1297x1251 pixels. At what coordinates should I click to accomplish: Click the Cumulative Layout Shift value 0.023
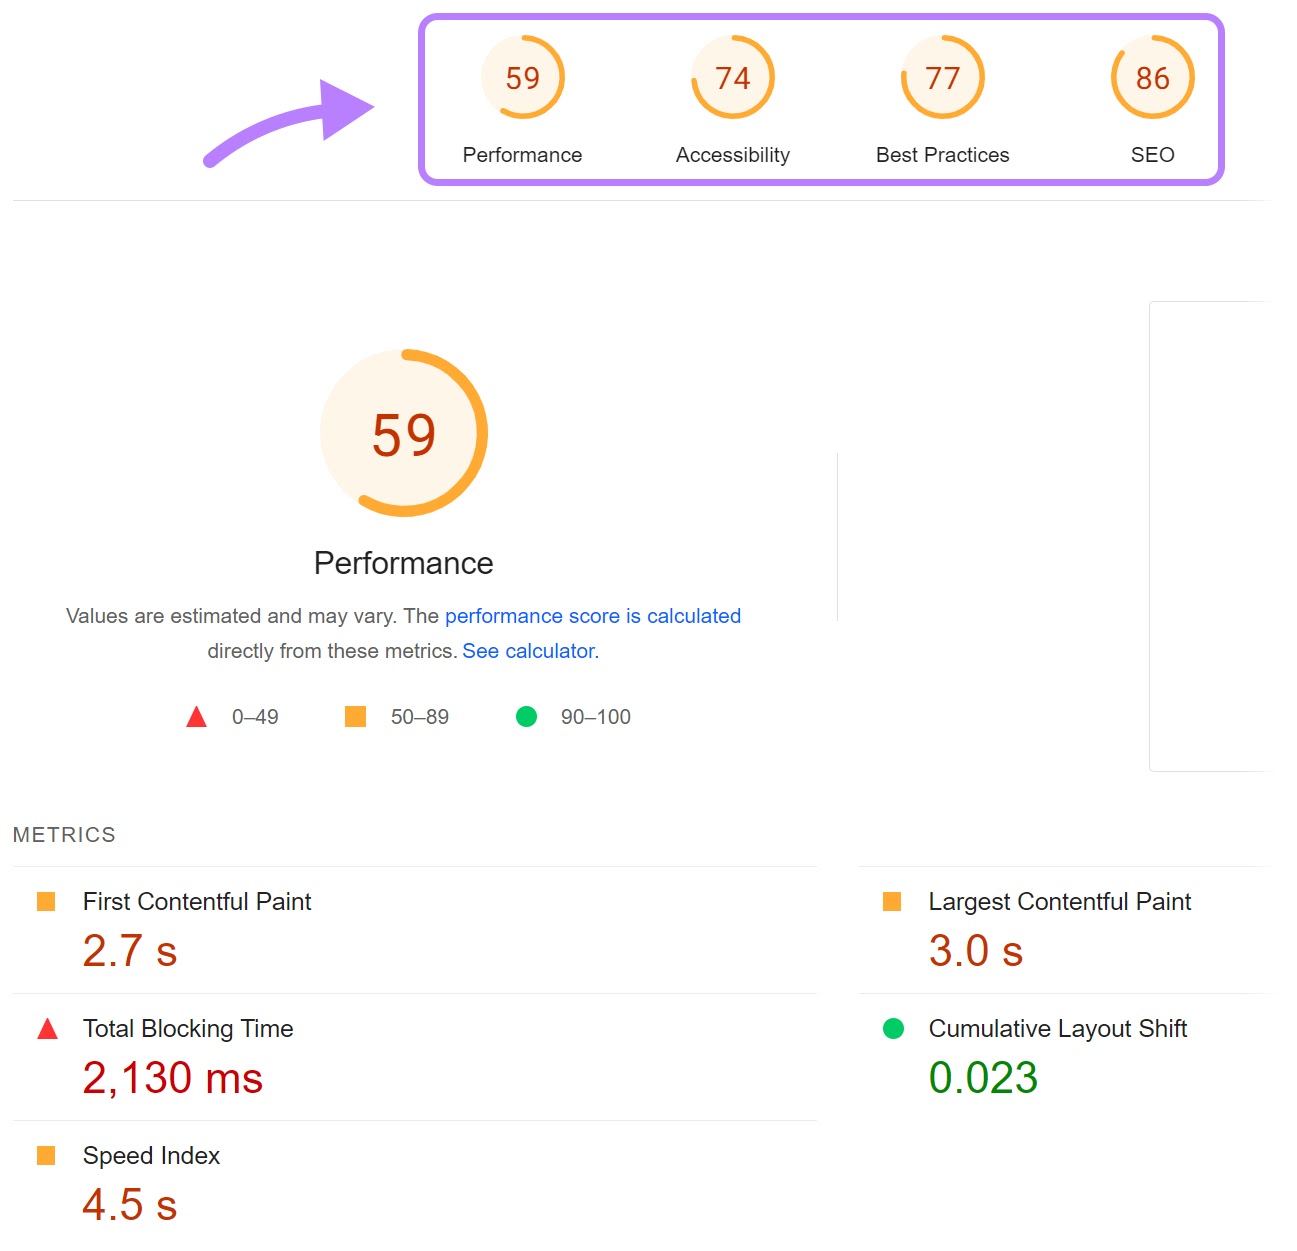tap(983, 1078)
